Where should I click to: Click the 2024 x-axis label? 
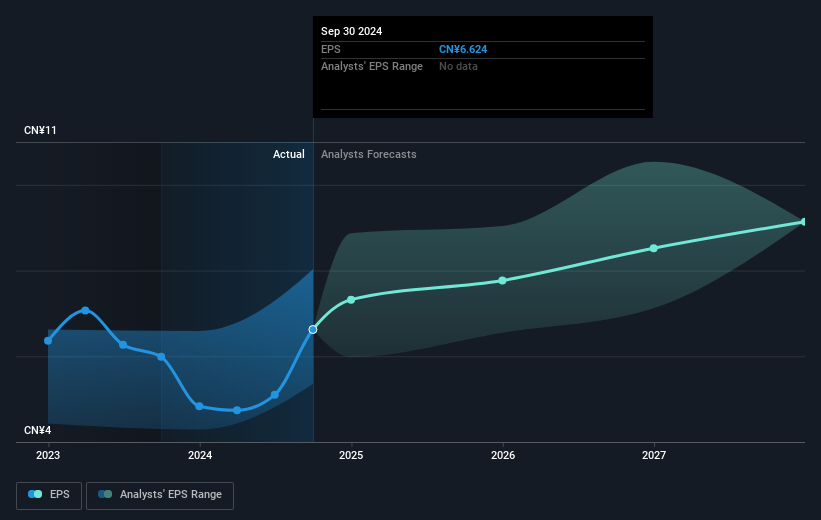(199, 455)
